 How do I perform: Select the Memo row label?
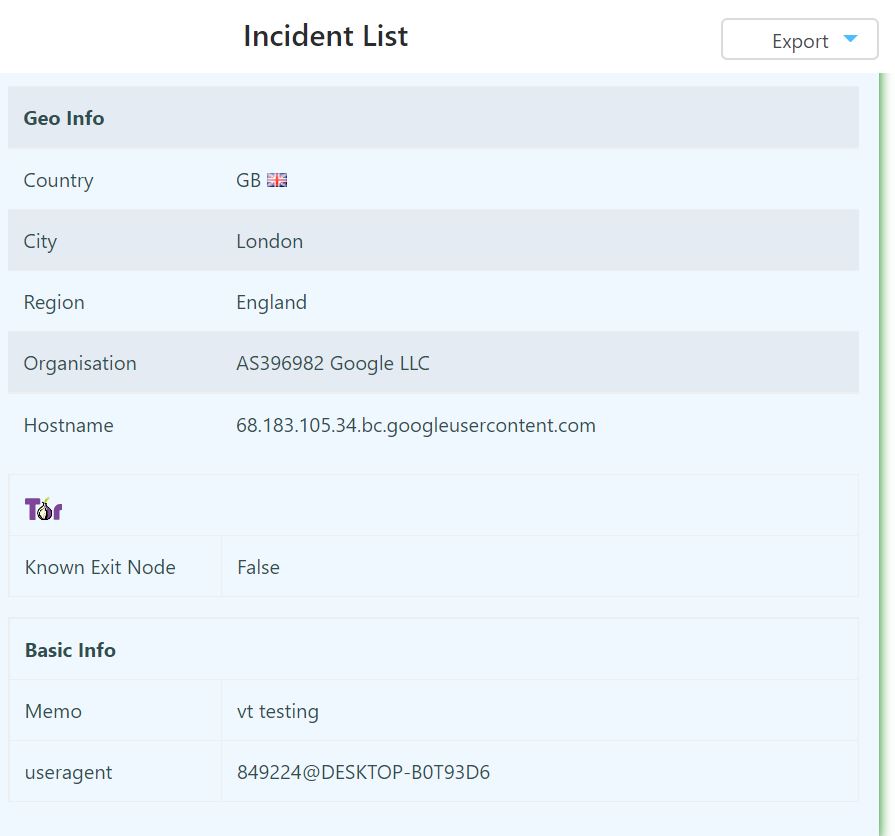53,711
